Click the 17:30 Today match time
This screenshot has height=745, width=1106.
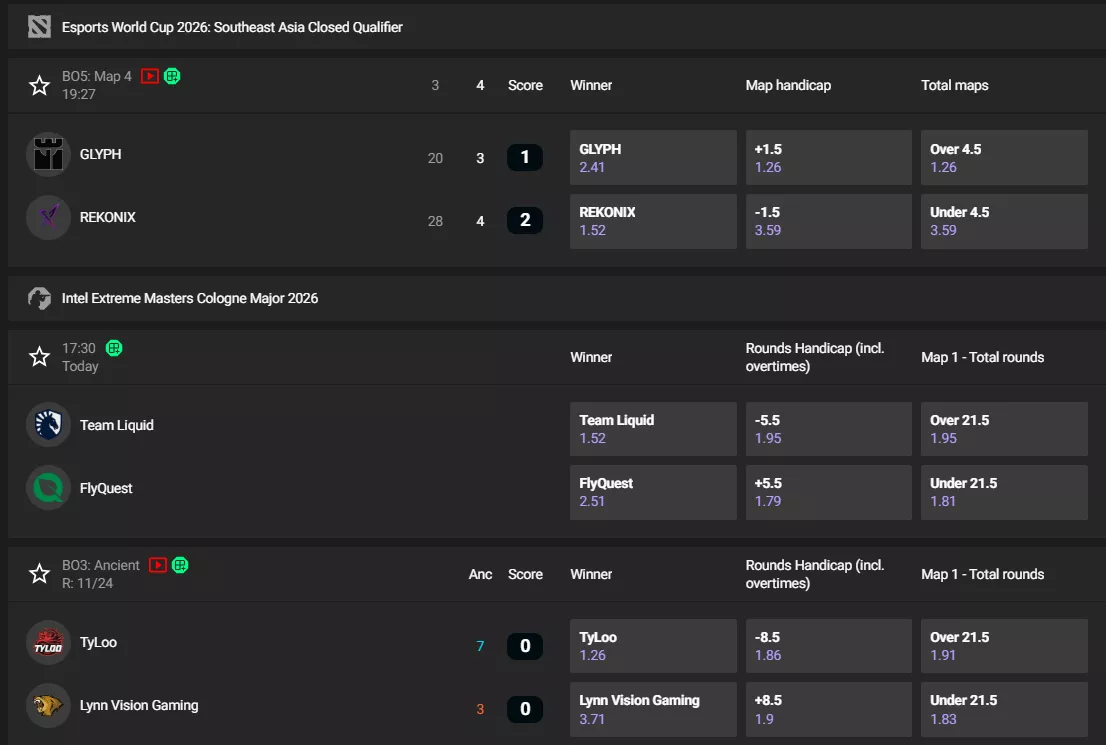click(x=80, y=357)
